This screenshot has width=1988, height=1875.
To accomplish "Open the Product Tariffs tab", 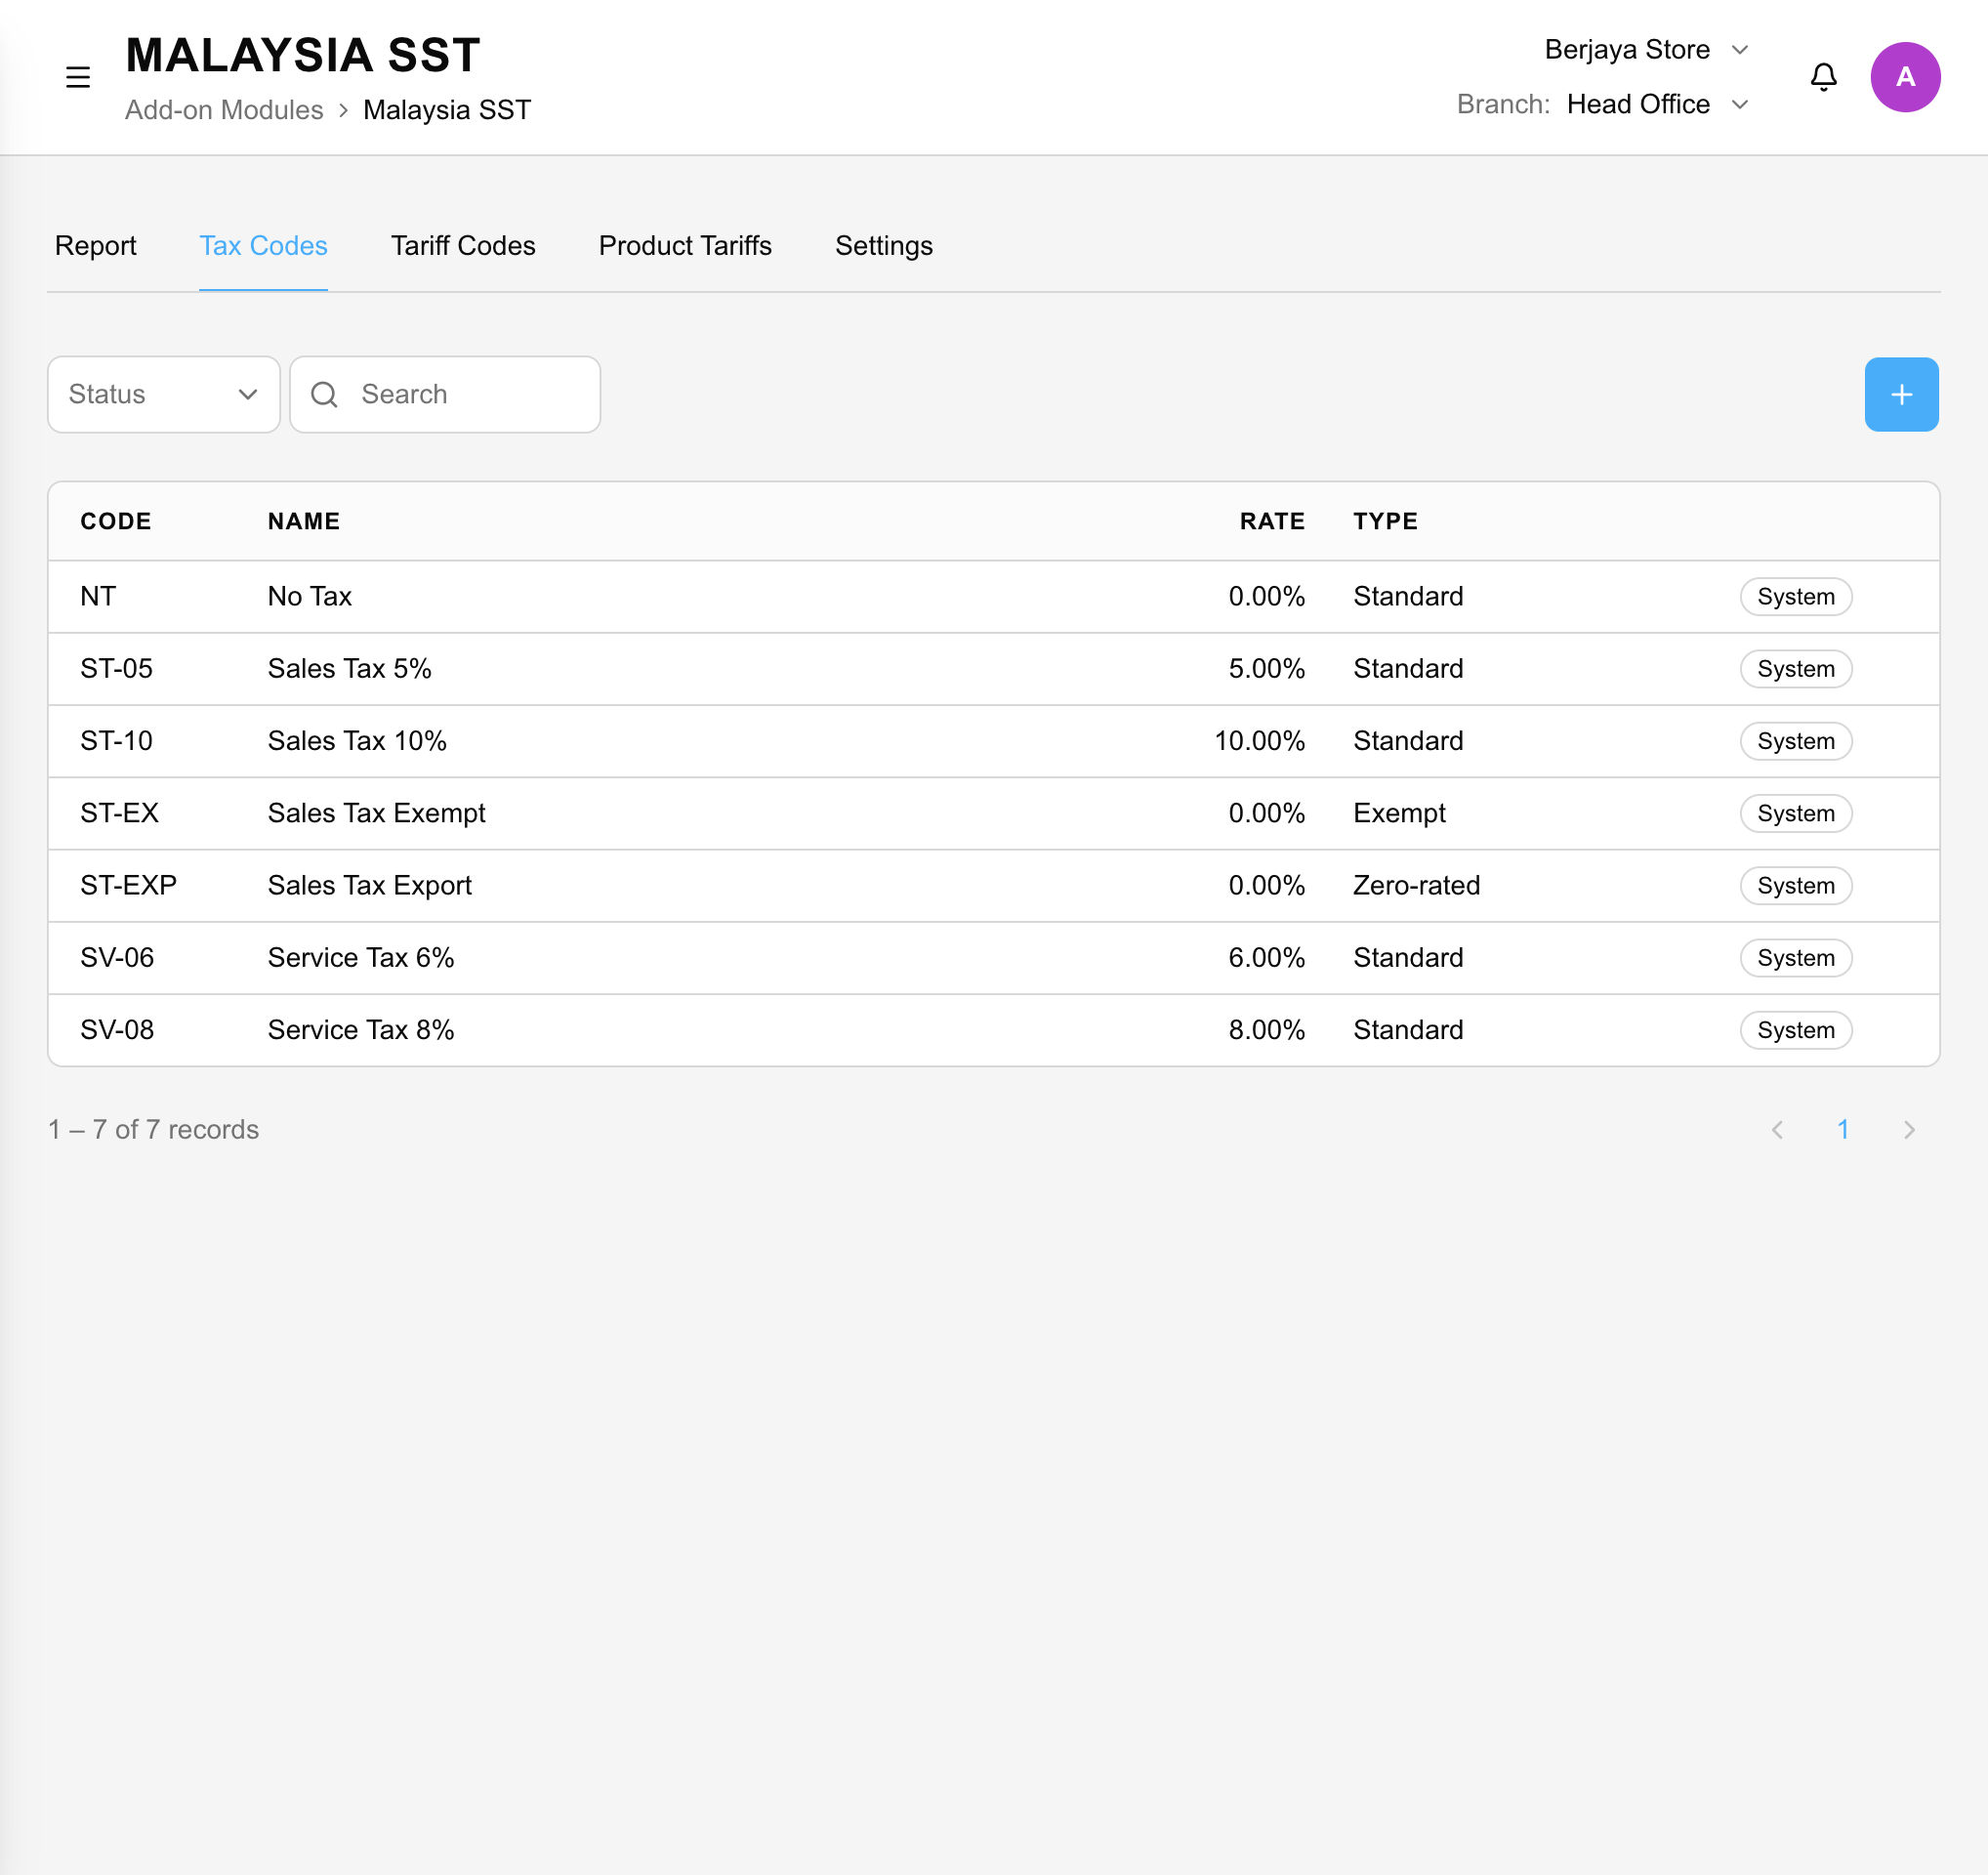I will pos(685,246).
